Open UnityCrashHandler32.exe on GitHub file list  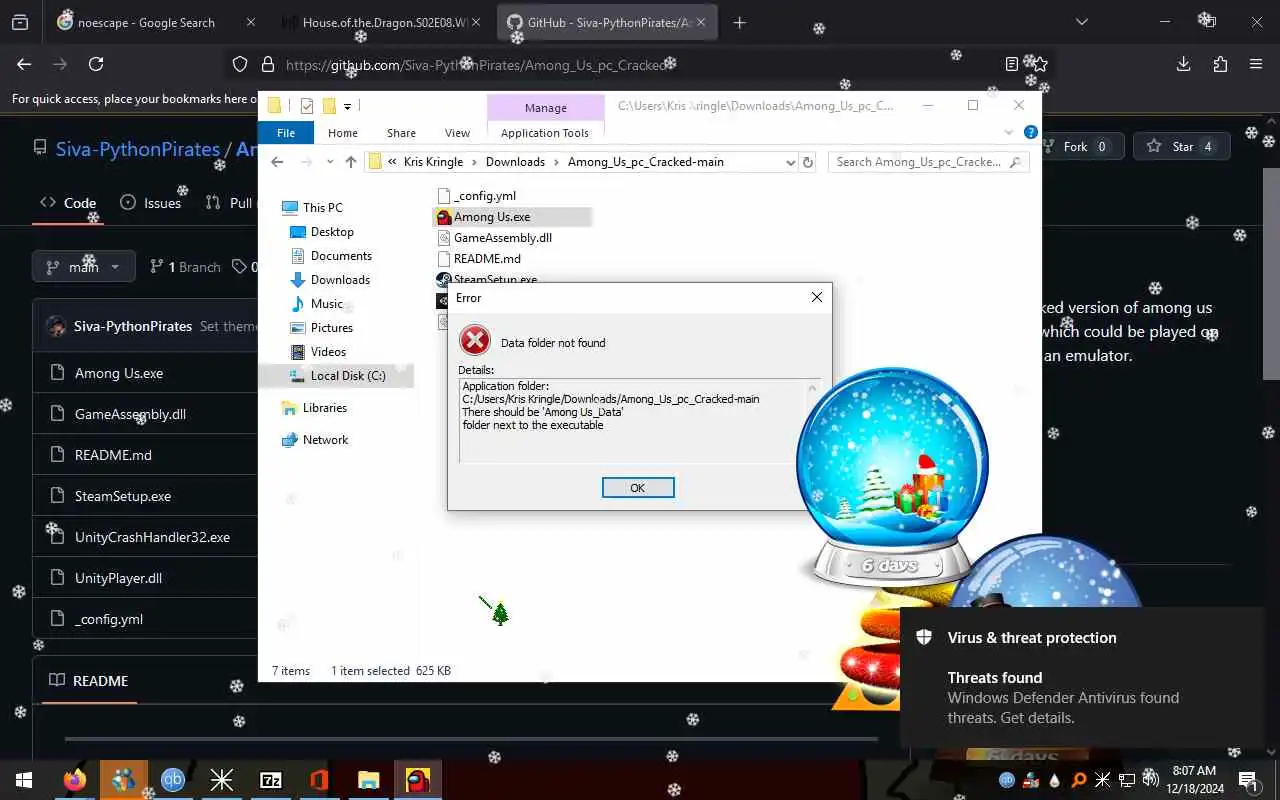pos(152,537)
